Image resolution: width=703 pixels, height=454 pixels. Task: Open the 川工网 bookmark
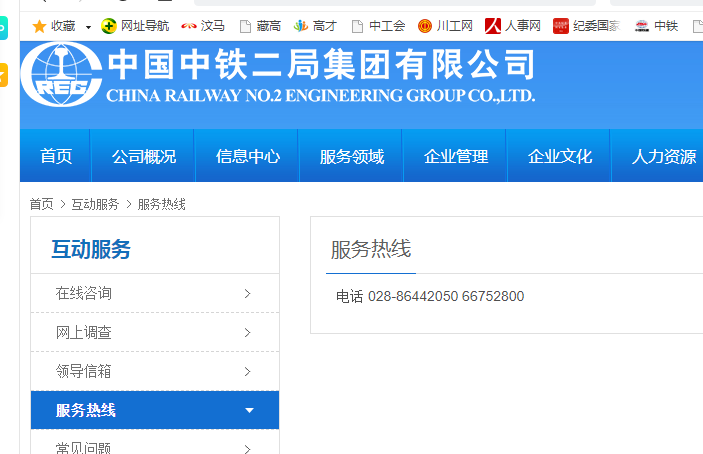click(445, 26)
